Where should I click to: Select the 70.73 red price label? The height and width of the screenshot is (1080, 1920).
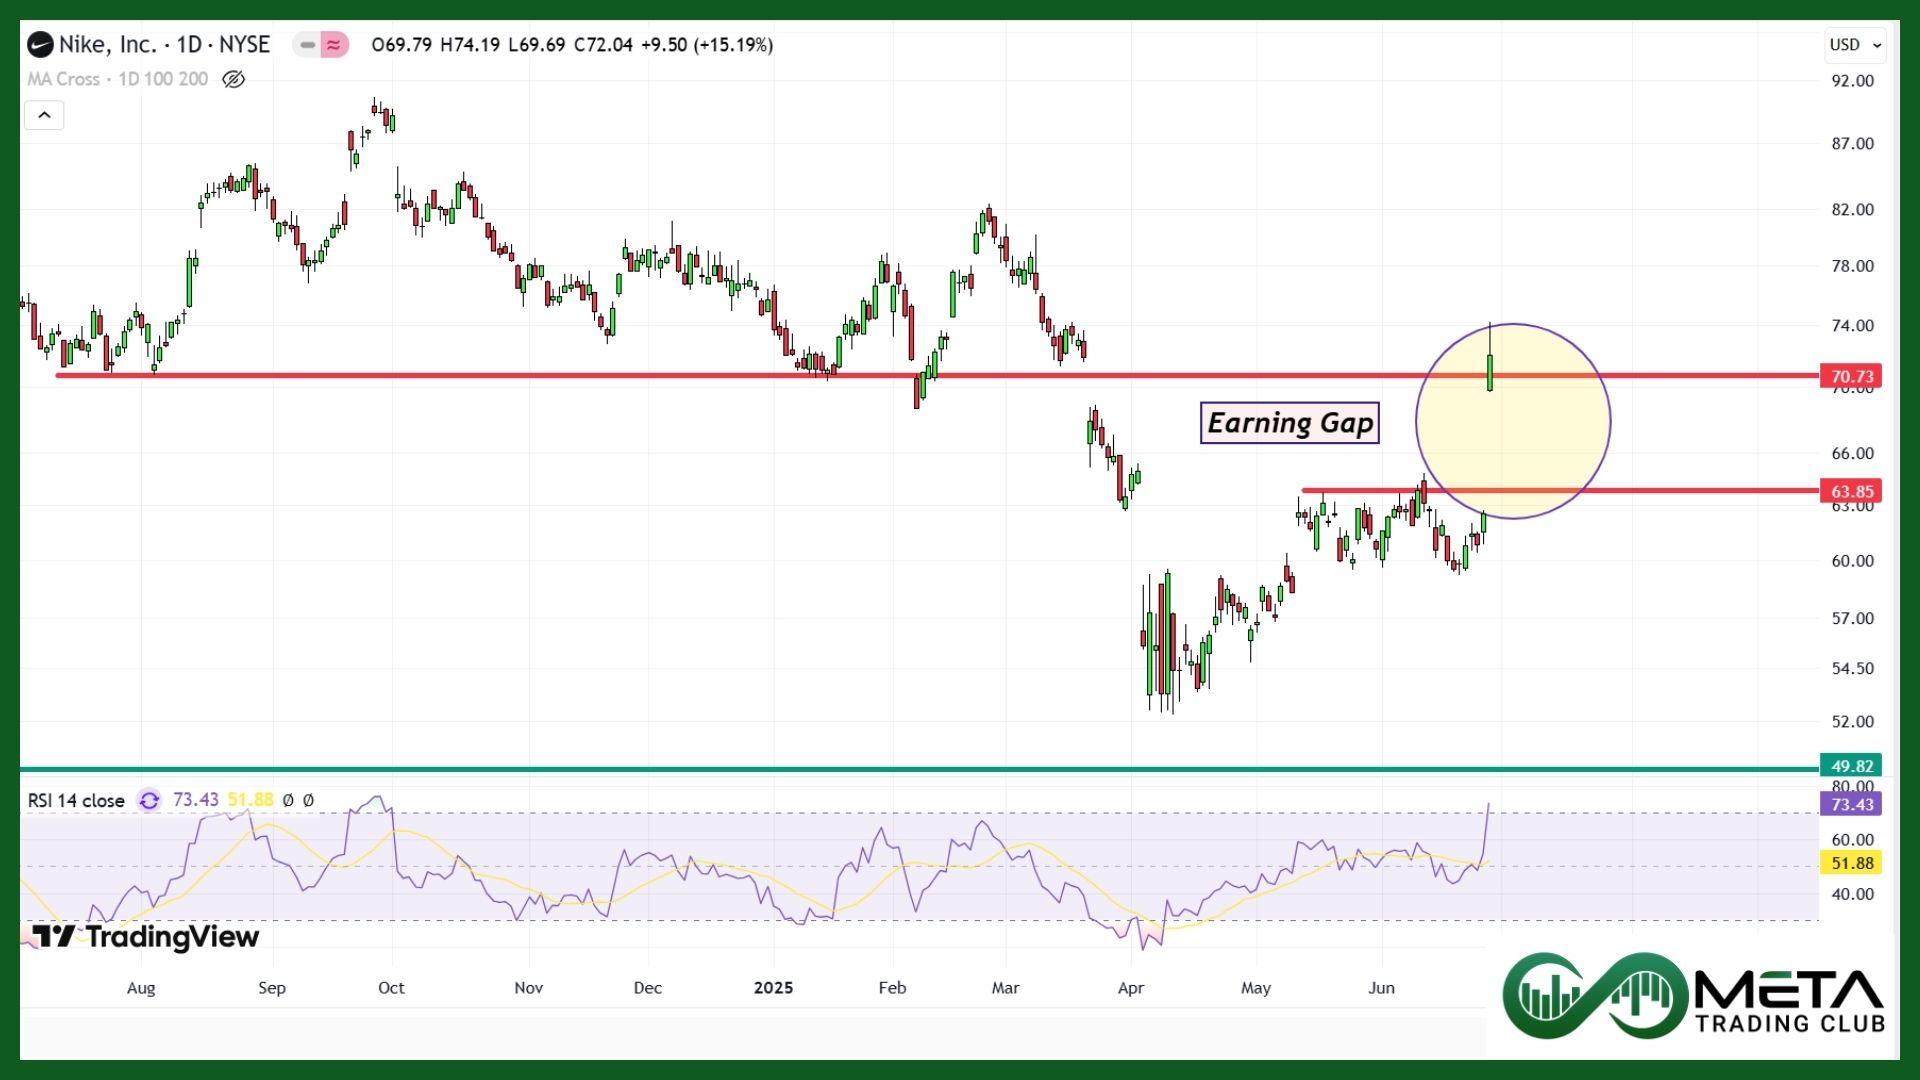pos(1851,376)
